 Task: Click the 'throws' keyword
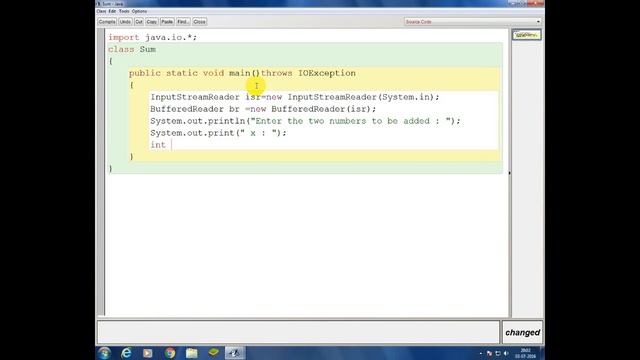(x=277, y=73)
